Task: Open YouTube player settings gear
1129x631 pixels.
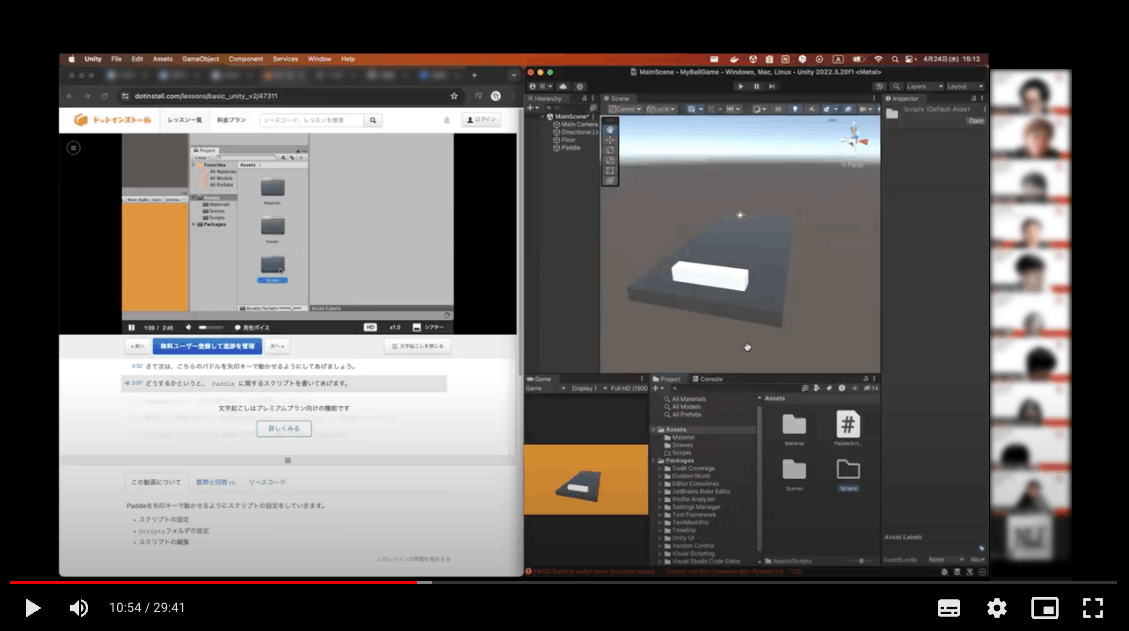Action: (997, 608)
